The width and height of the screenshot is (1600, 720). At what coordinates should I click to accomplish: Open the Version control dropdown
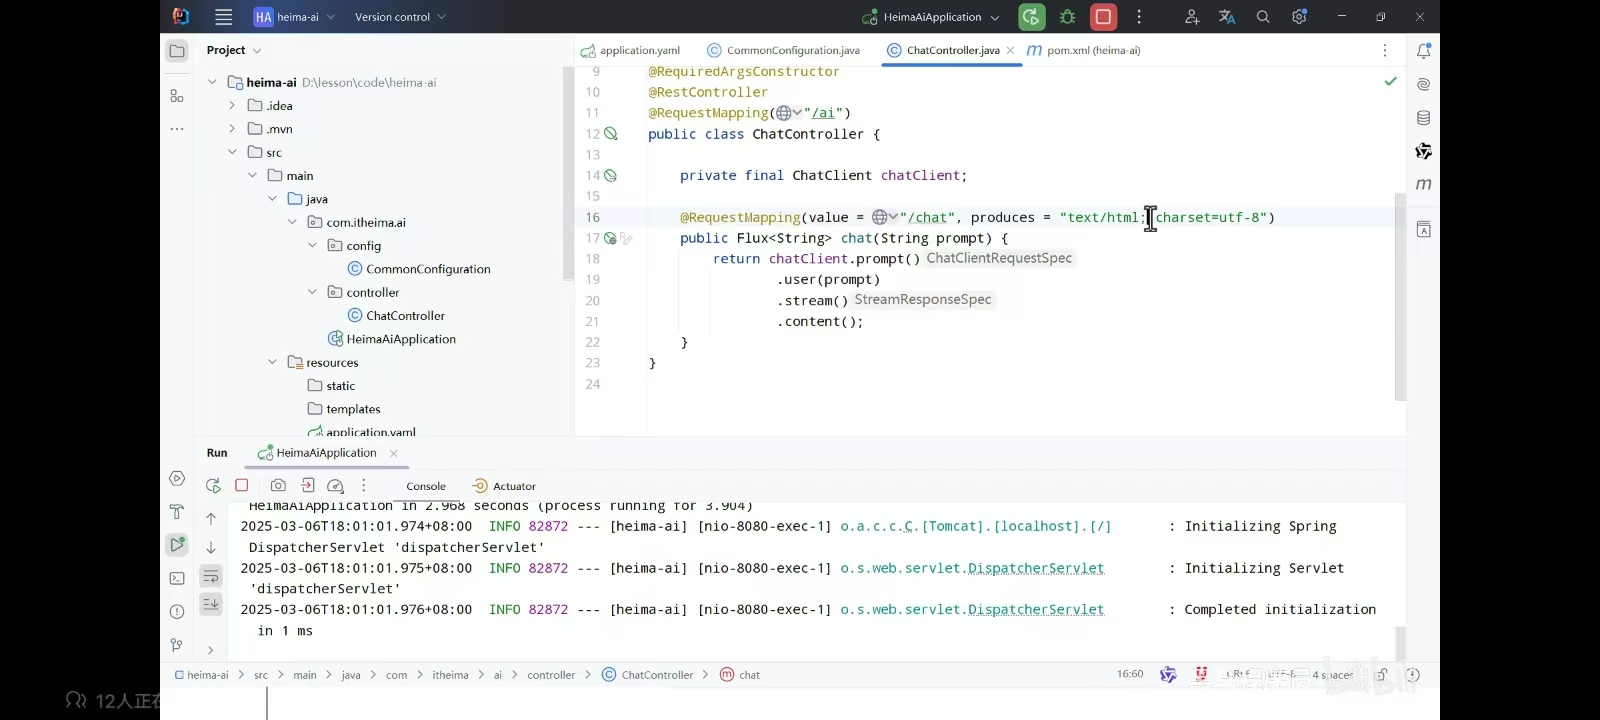[400, 17]
